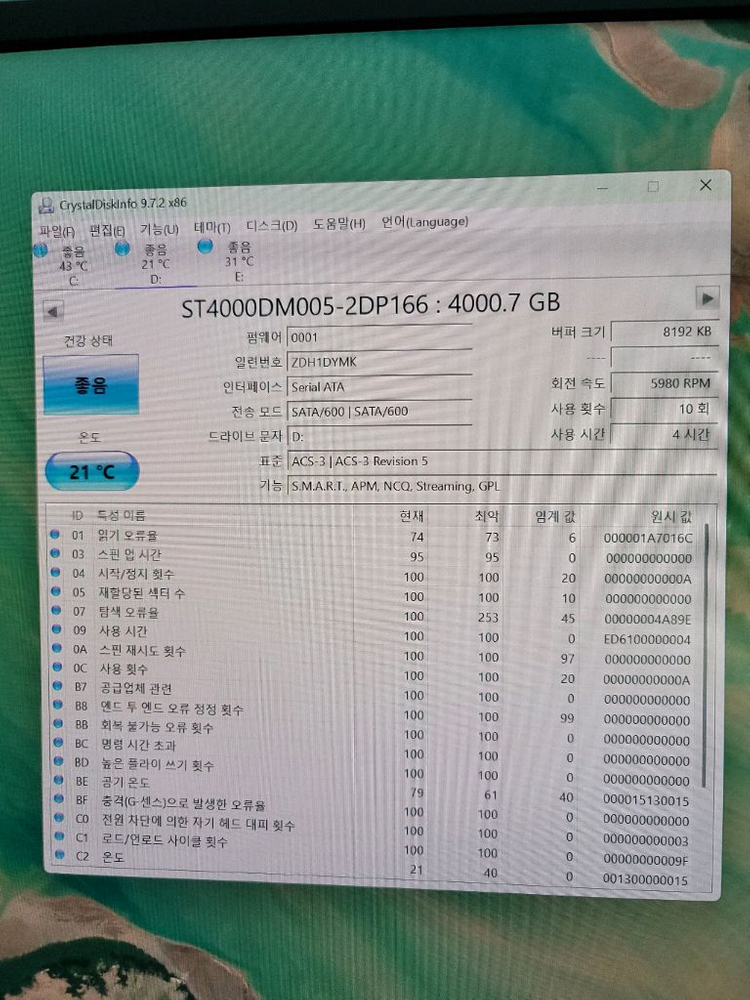750x1000 pixels.
Task: Click raw value 000015130015
Action: click(x=646, y=800)
